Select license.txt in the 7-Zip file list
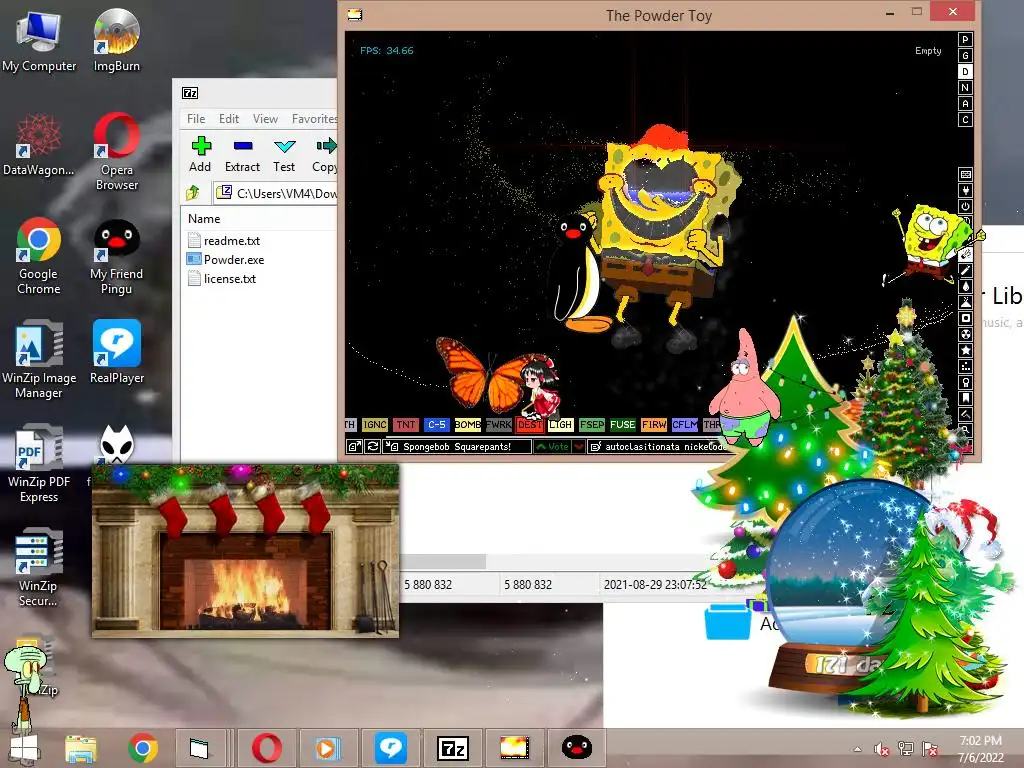The width and height of the screenshot is (1024, 768). pos(222,279)
